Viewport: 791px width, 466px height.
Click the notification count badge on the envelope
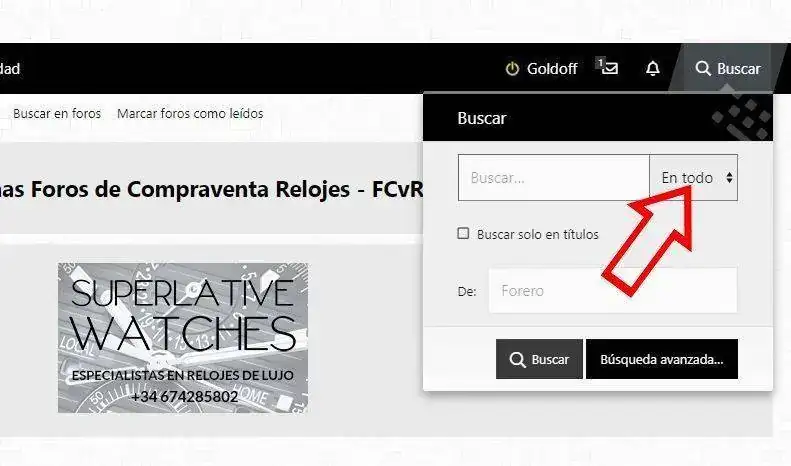pyautogui.click(x=600, y=63)
